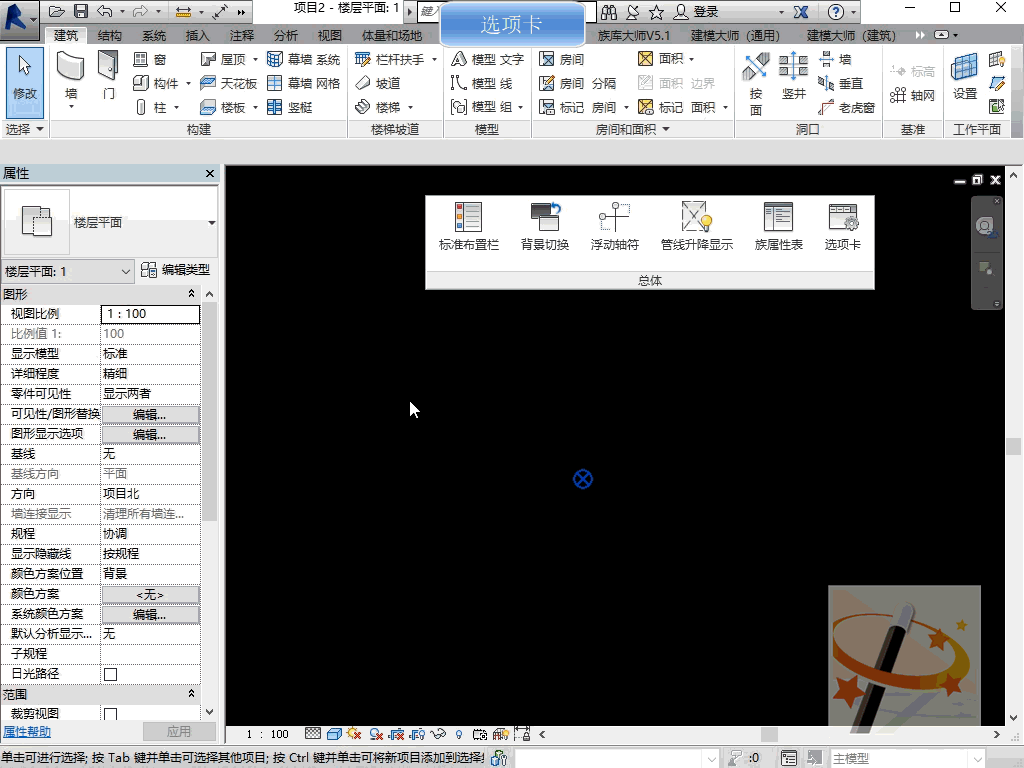Switch to the 视图 ribbon tab
Image resolution: width=1024 pixels, height=768 pixels.
329,35
